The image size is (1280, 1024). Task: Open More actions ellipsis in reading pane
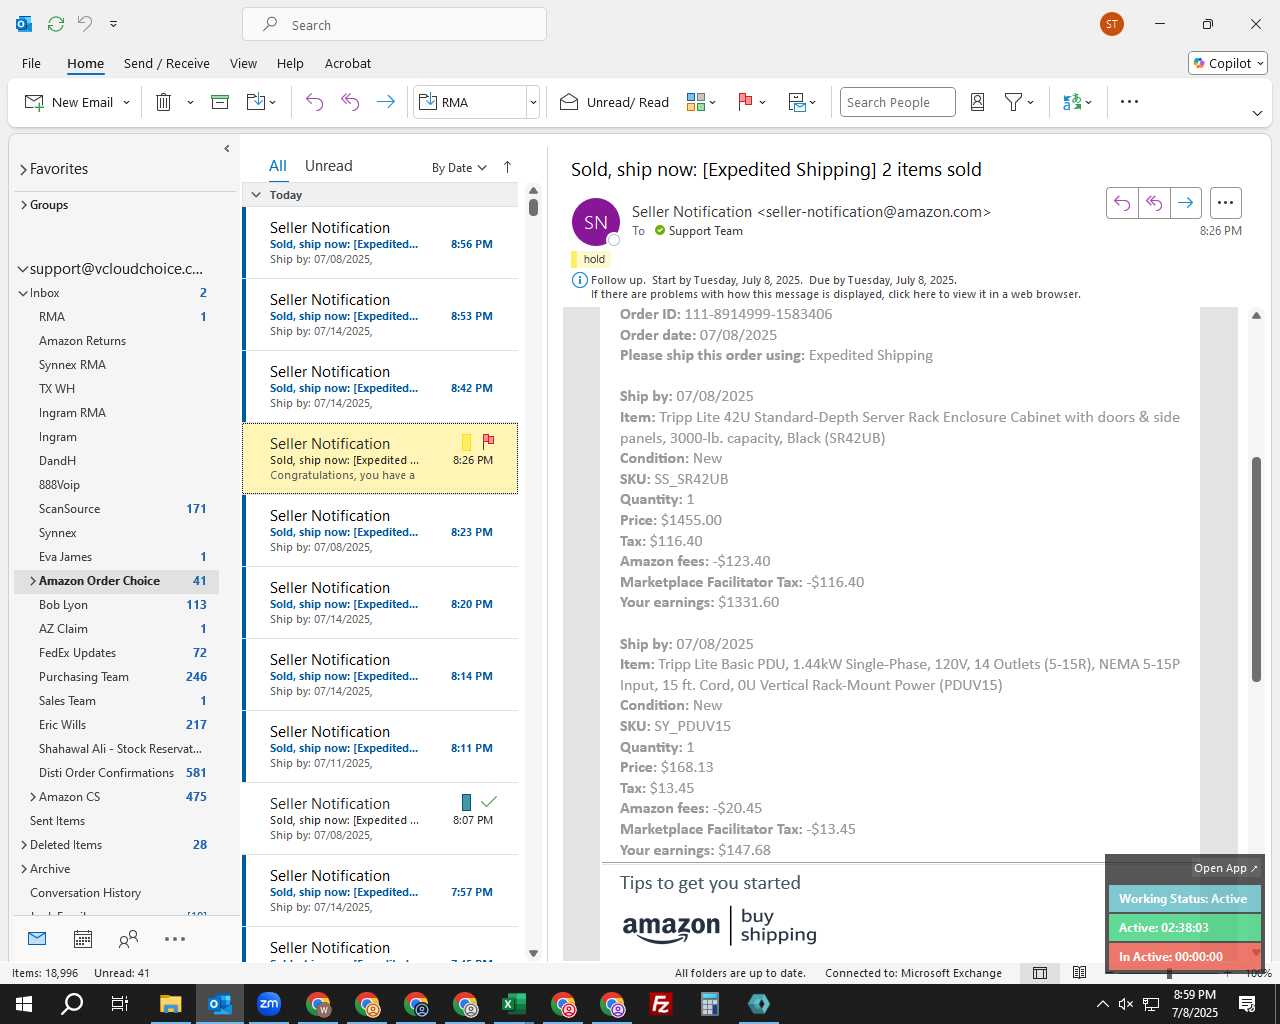1225,203
